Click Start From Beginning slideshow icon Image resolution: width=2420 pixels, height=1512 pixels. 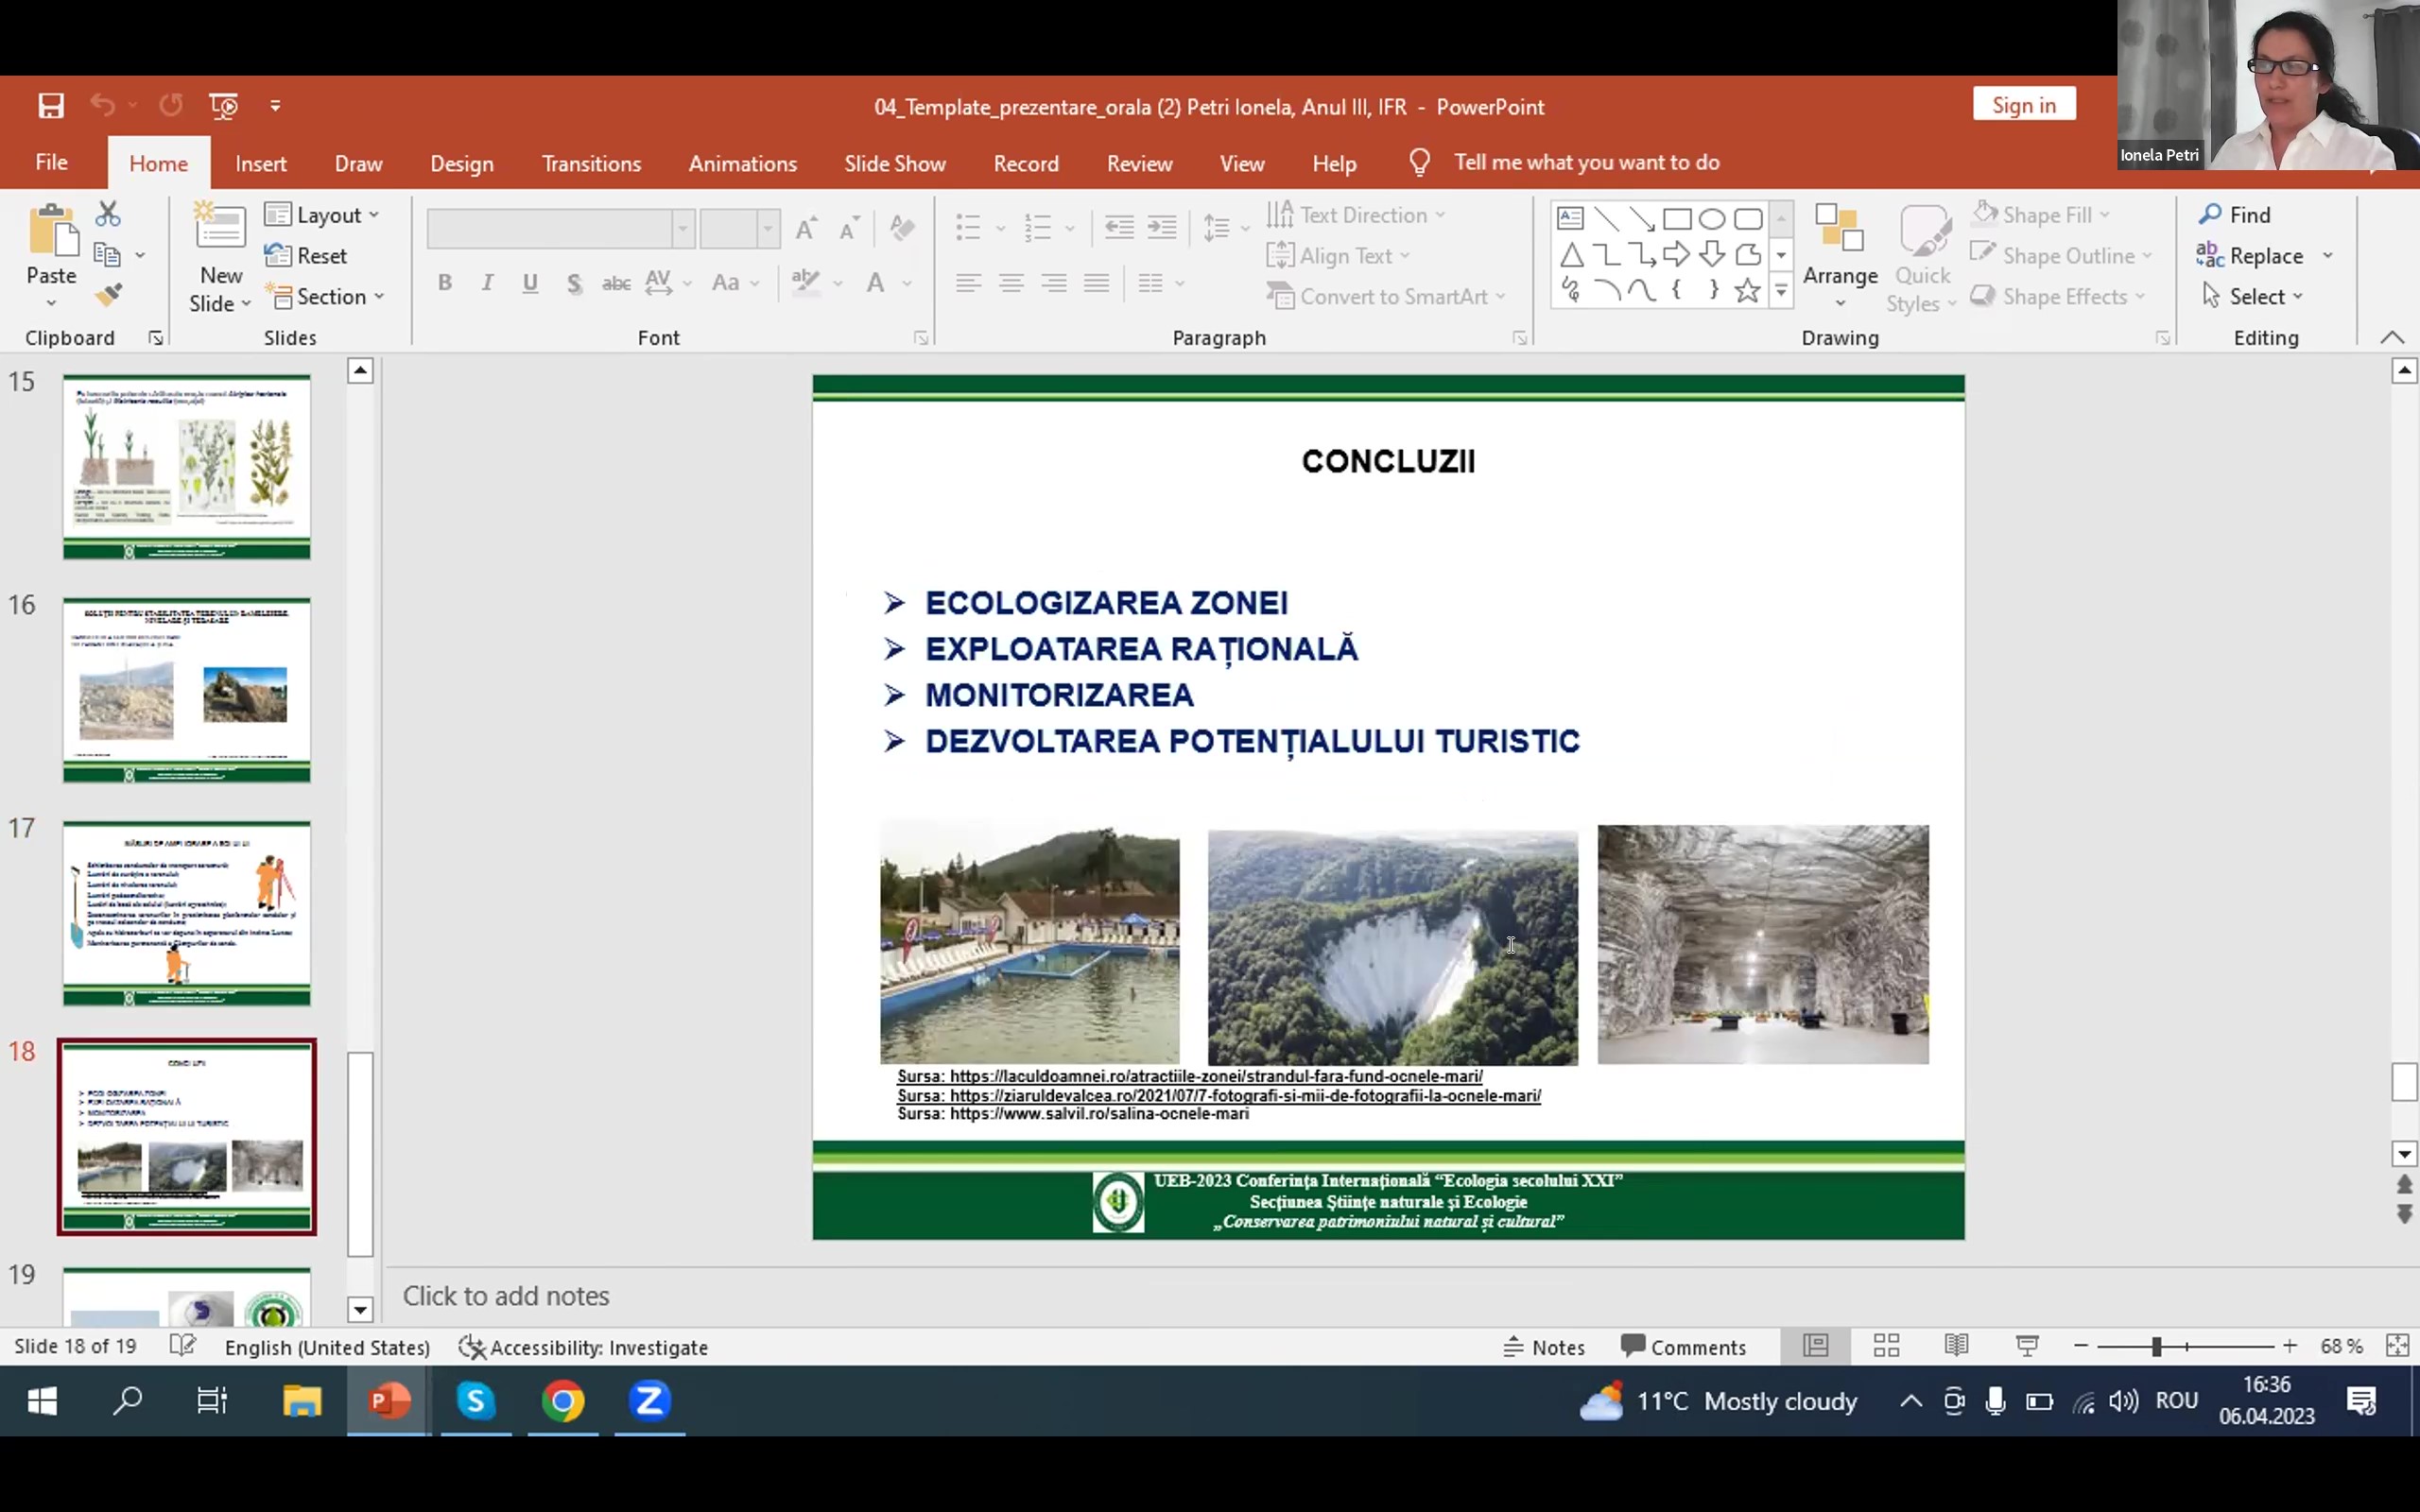[224, 106]
